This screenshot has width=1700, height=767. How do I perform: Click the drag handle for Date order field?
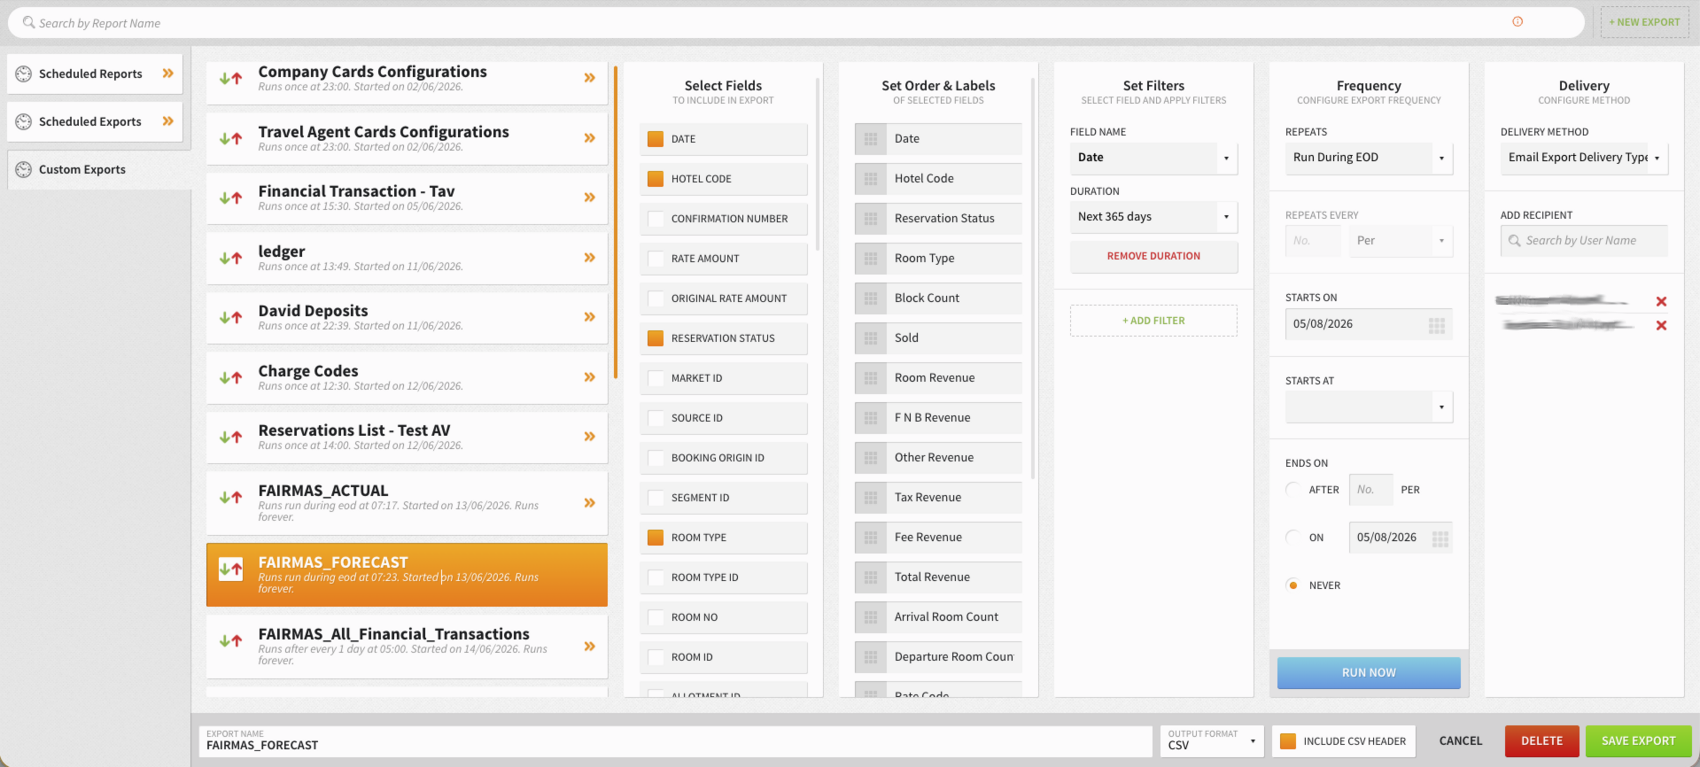click(x=871, y=139)
